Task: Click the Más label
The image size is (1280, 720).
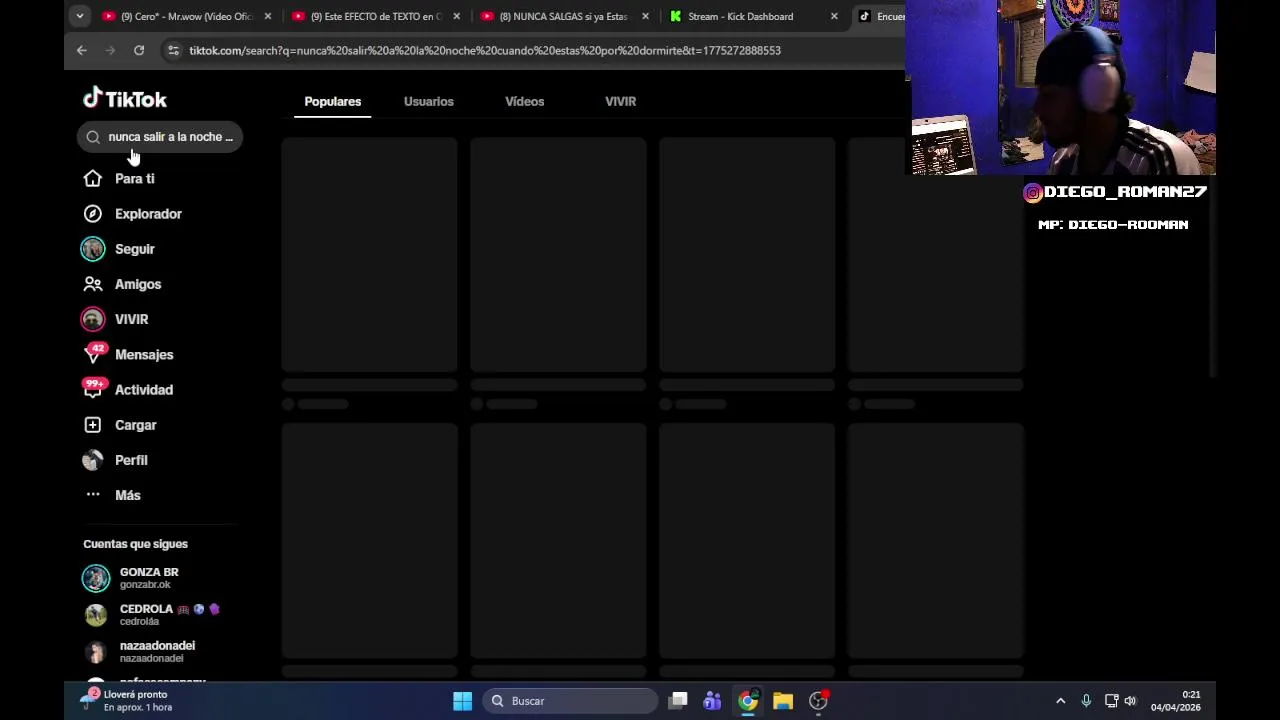Action: tap(128, 495)
